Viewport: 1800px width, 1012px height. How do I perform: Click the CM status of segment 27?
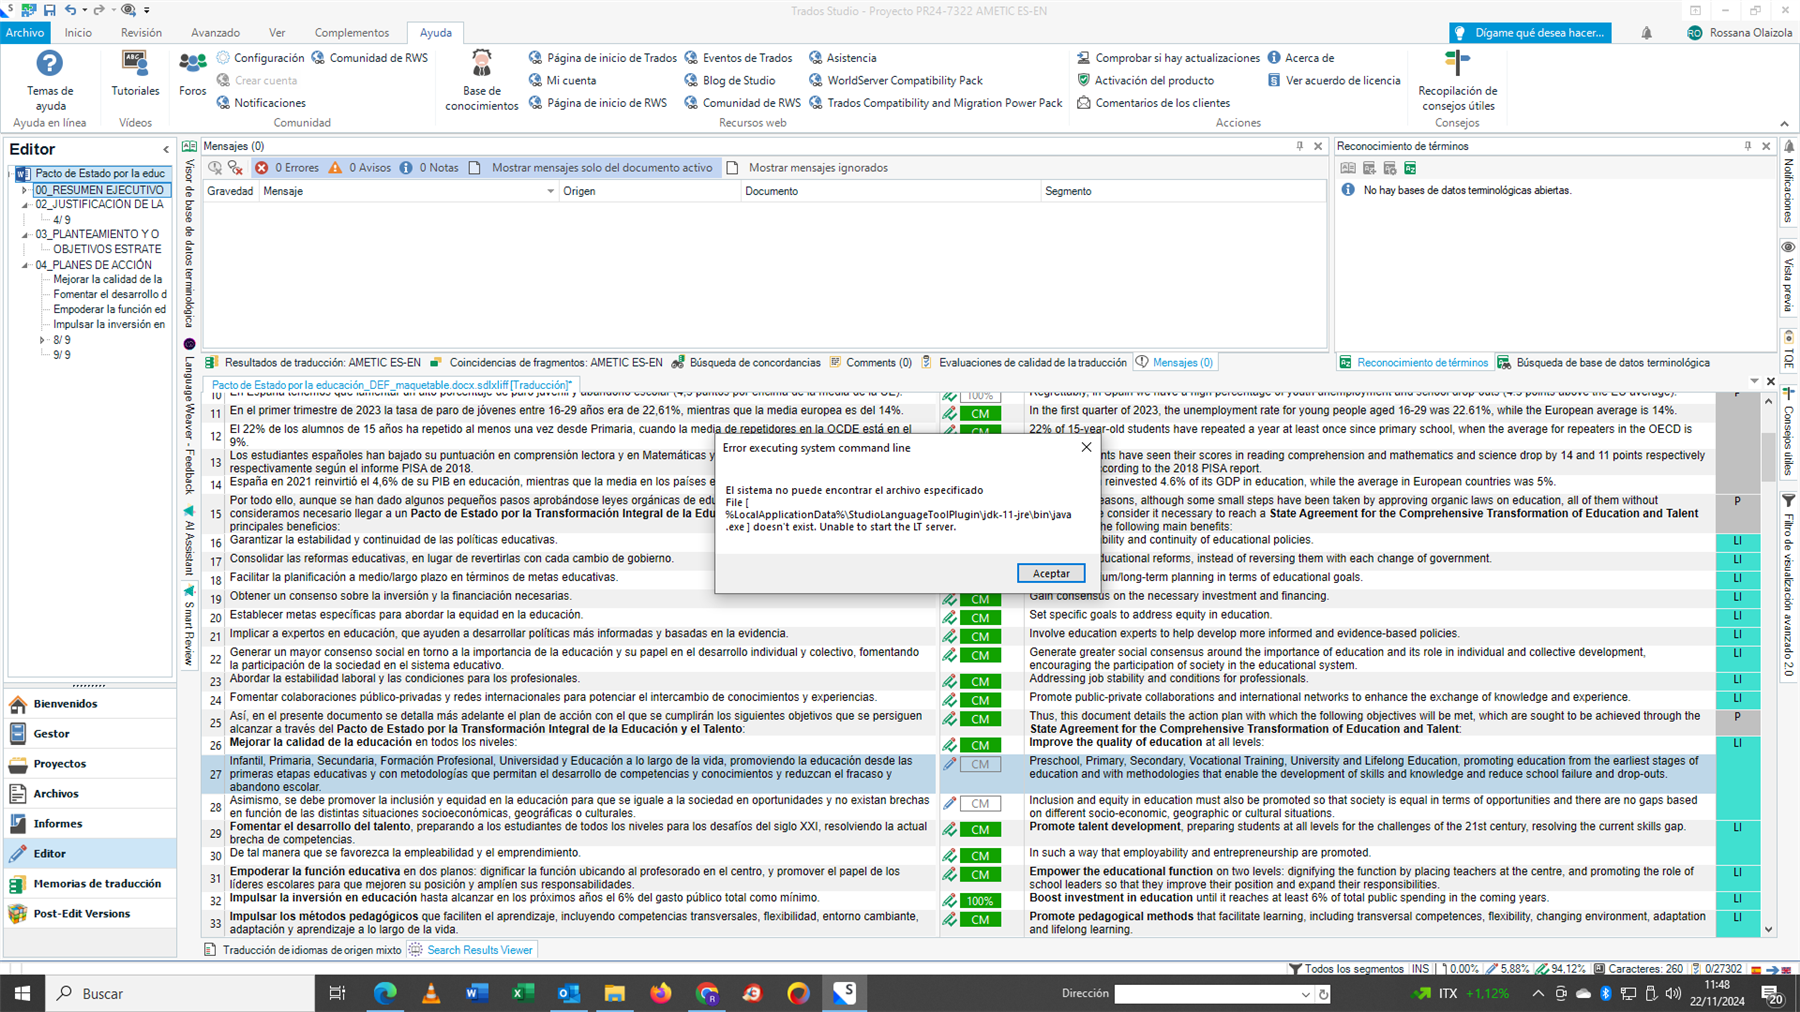pos(980,764)
